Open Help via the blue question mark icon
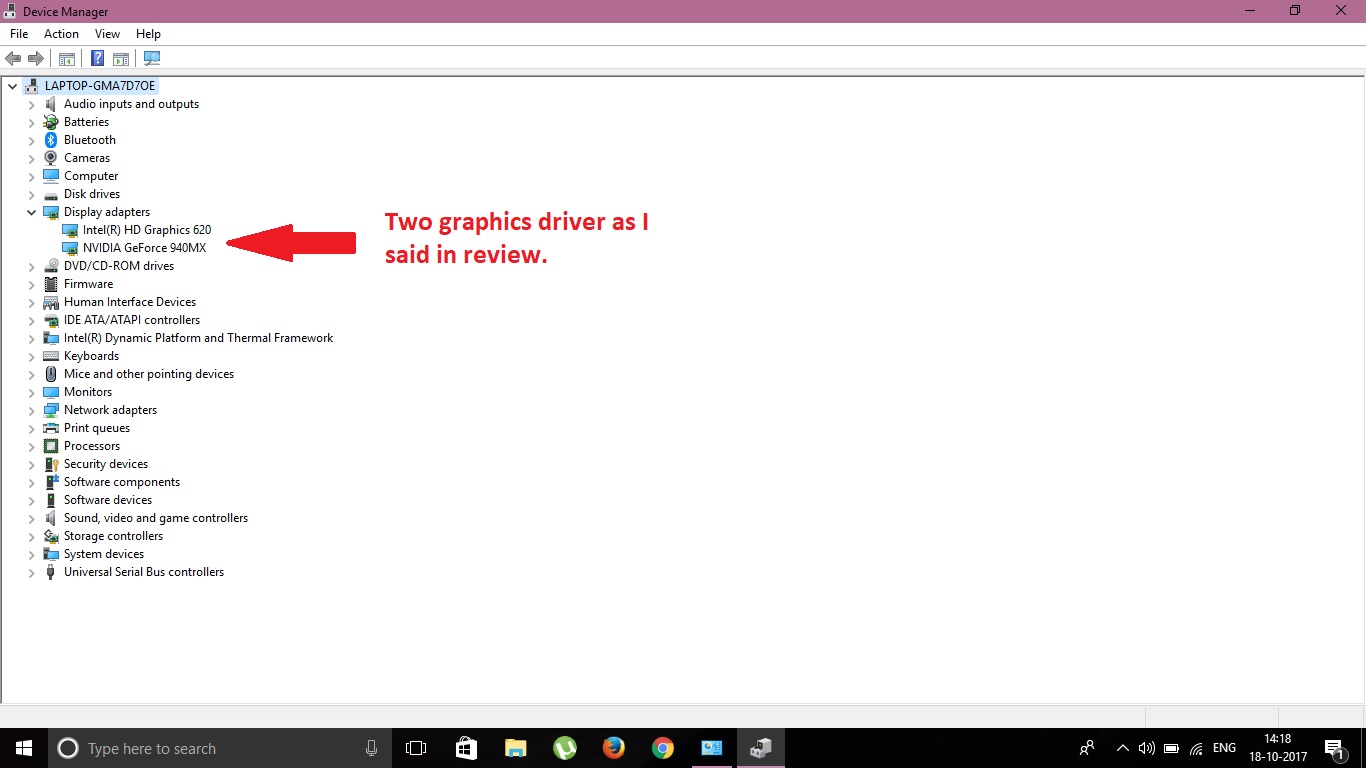 [x=98, y=59]
